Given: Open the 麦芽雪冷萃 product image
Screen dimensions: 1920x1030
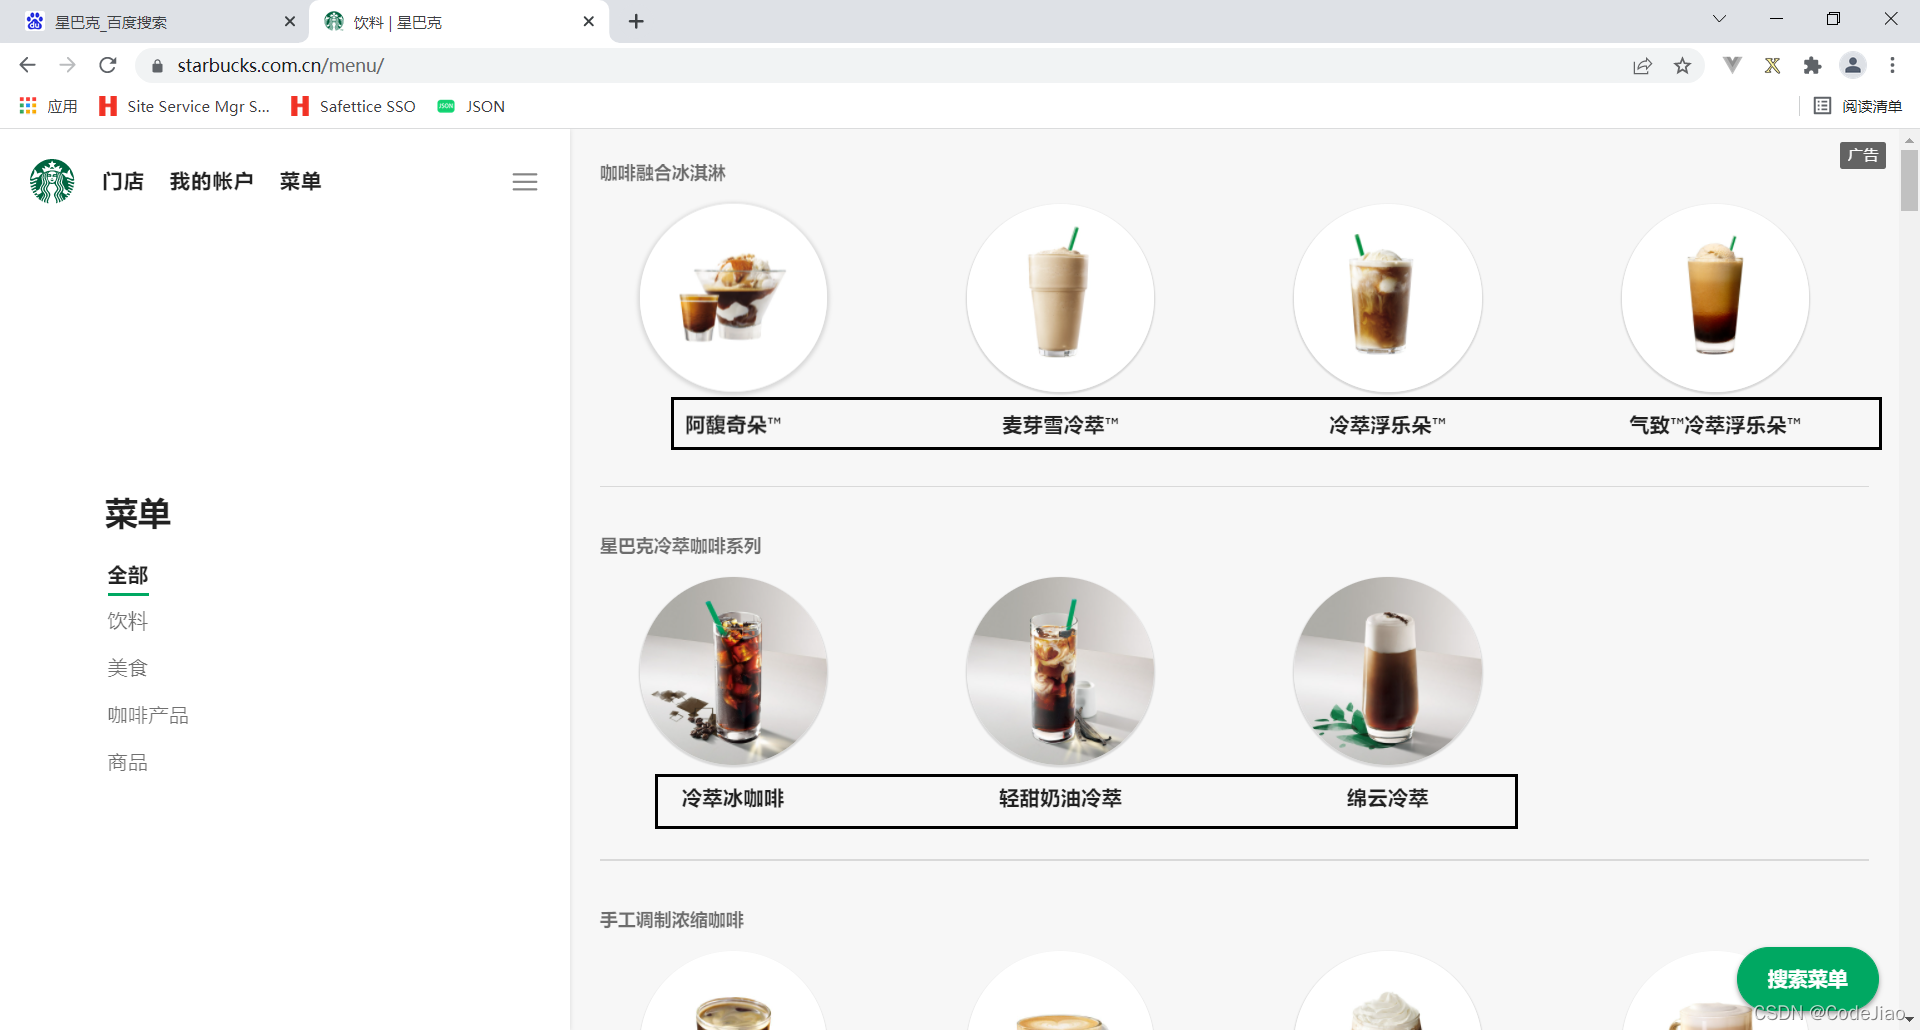Looking at the screenshot, I should tap(1060, 298).
